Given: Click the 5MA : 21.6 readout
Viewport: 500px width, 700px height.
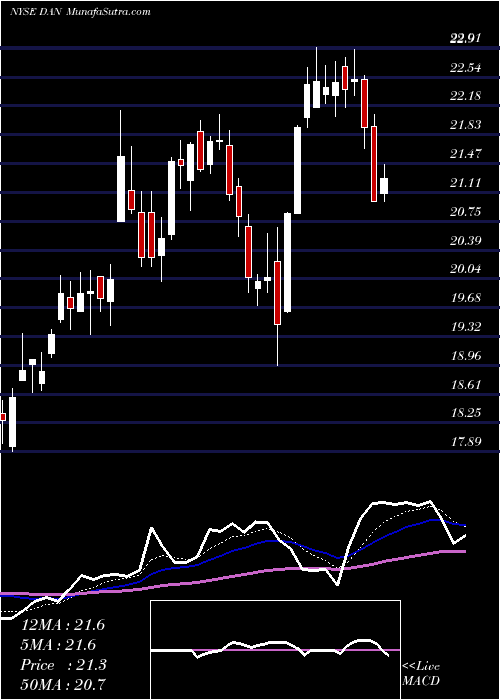Looking at the screenshot, I should (x=58, y=645).
